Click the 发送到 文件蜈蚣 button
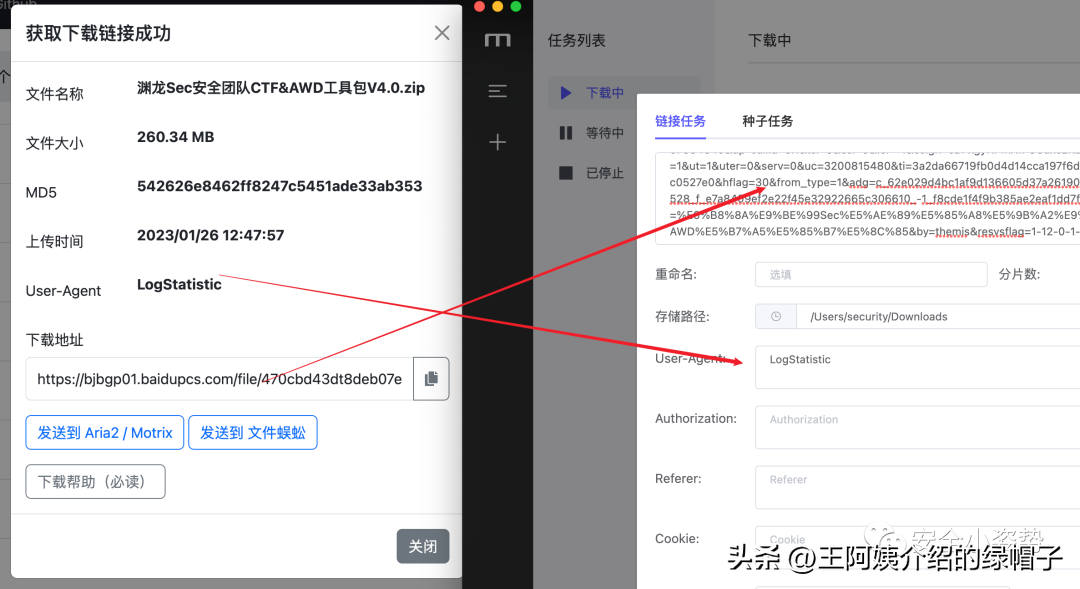 point(253,433)
